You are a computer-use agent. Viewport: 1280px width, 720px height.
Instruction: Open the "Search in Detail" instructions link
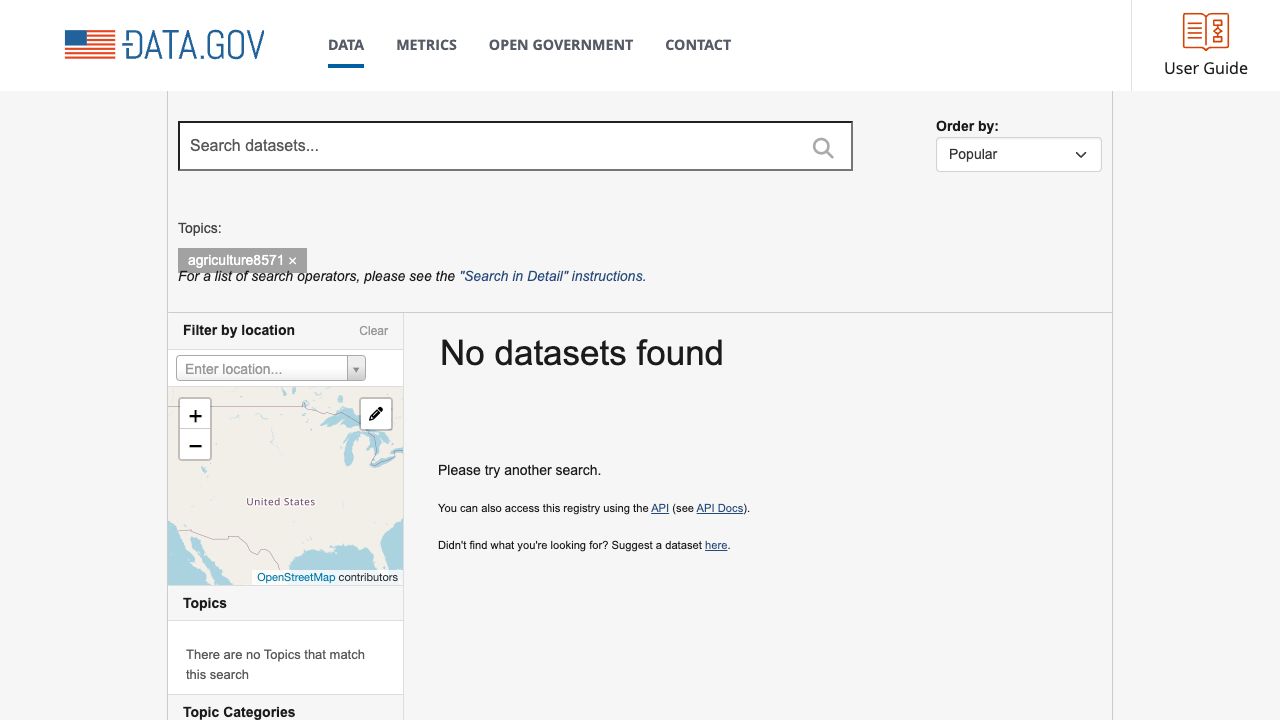click(x=552, y=276)
